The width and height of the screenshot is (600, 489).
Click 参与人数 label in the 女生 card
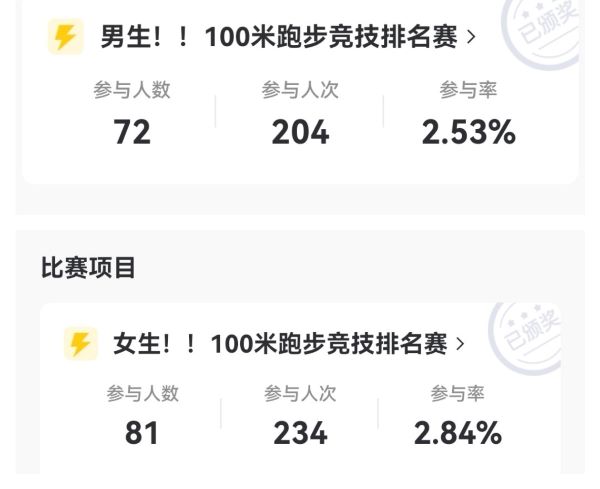click(x=142, y=394)
